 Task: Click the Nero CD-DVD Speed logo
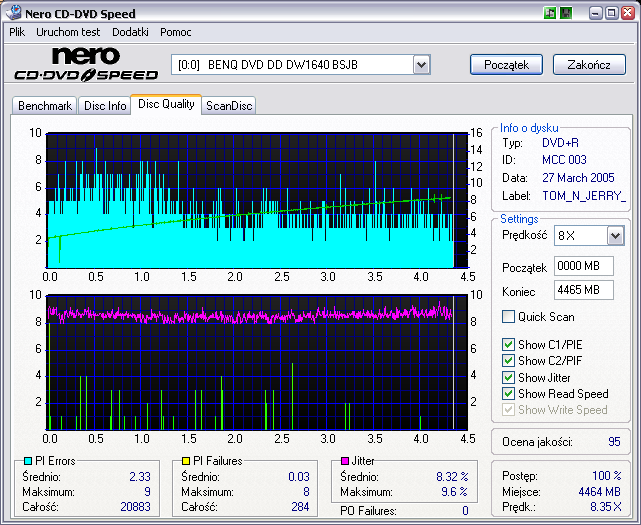86,64
